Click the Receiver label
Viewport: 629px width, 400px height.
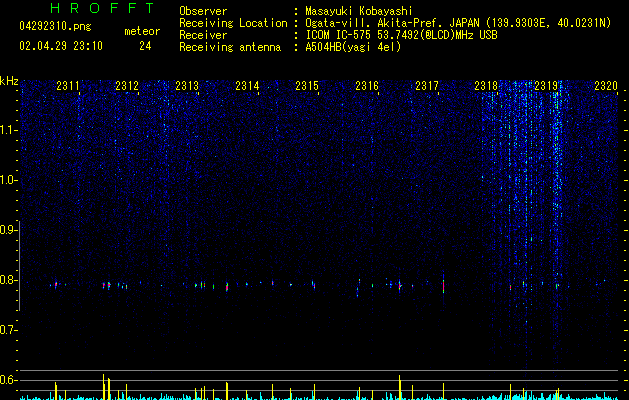203,35
